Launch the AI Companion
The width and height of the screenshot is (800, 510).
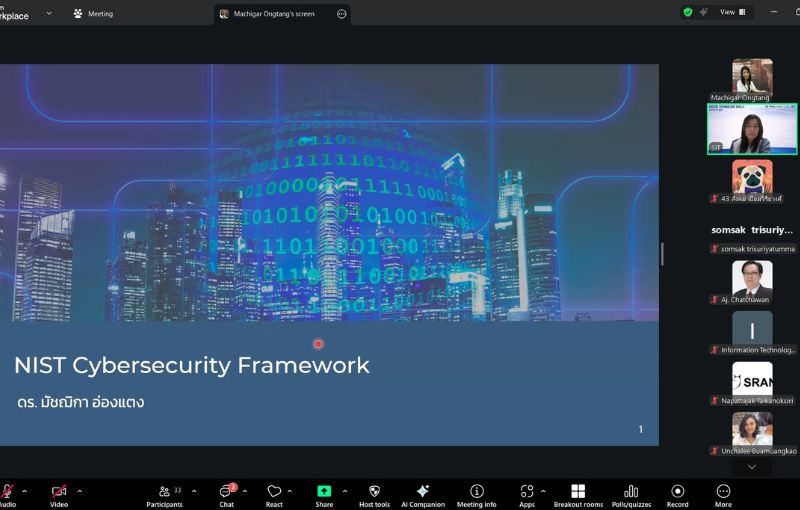tap(422, 492)
